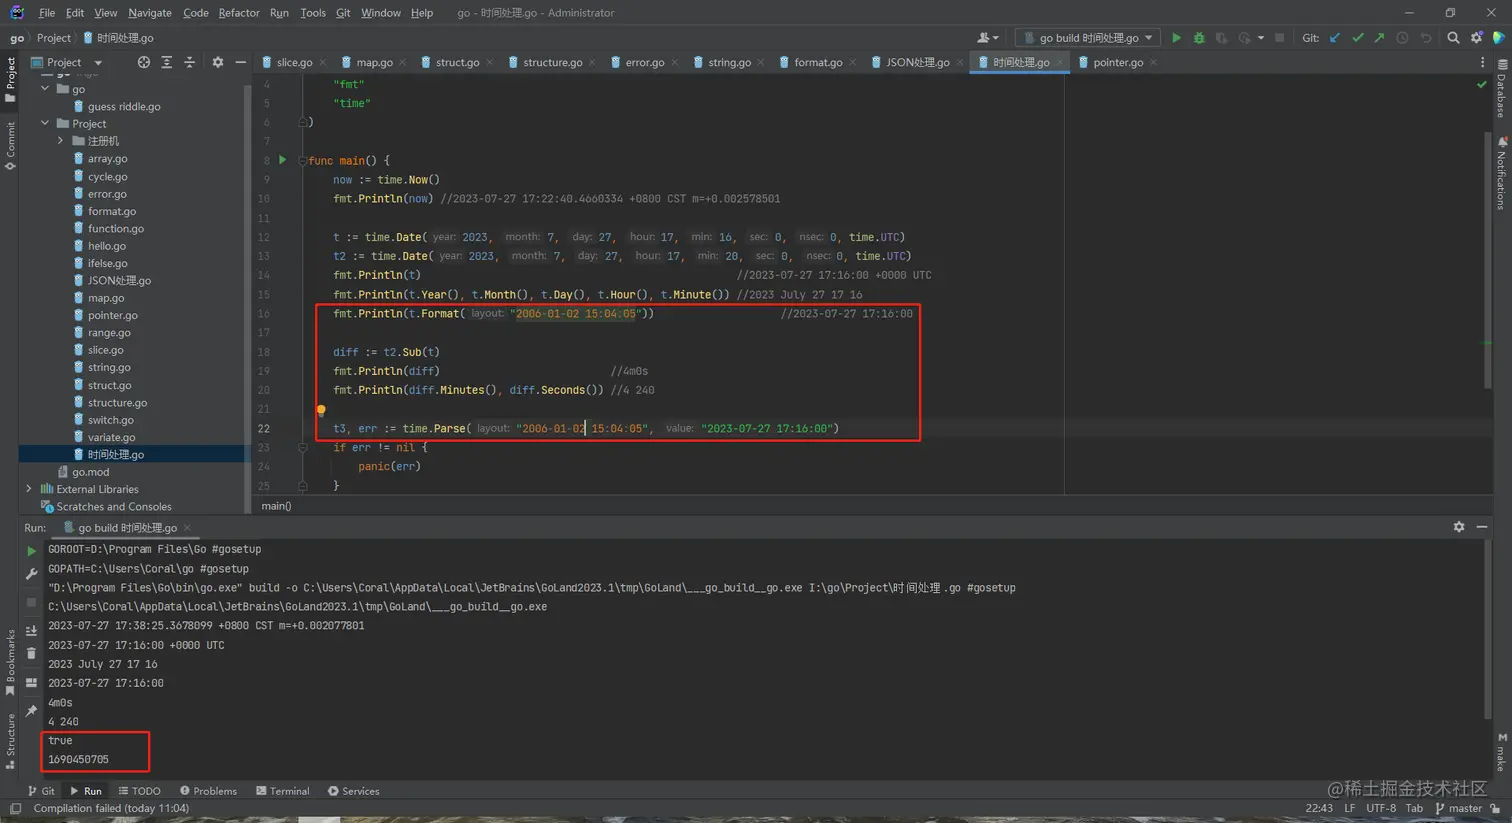Push commits with the Git push arrow

pyautogui.click(x=1380, y=38)
